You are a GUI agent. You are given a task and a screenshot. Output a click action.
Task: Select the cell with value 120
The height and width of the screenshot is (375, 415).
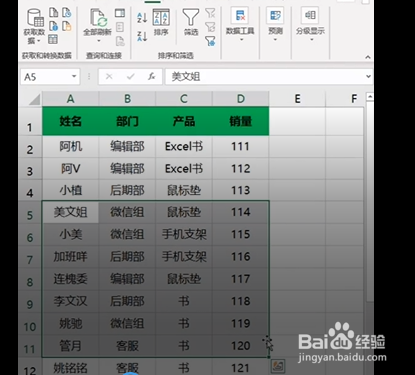click(241, 346)
